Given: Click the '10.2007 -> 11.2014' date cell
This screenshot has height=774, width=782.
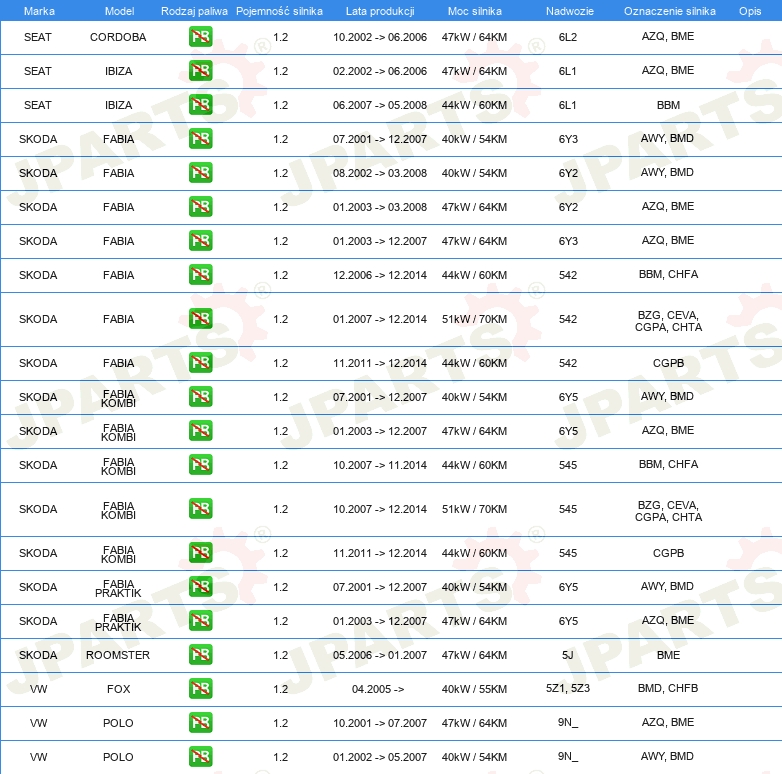Looking at the screenshot, I should (380, 465).
